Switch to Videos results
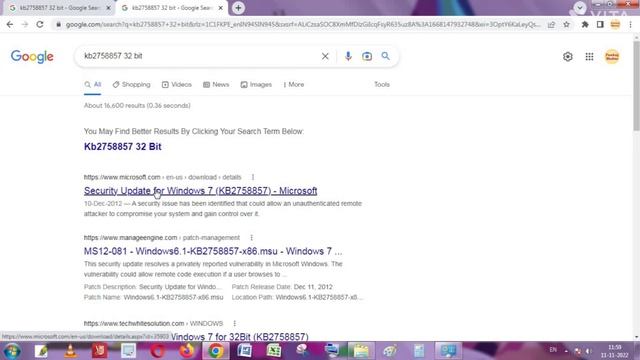 tap(176, 85)
